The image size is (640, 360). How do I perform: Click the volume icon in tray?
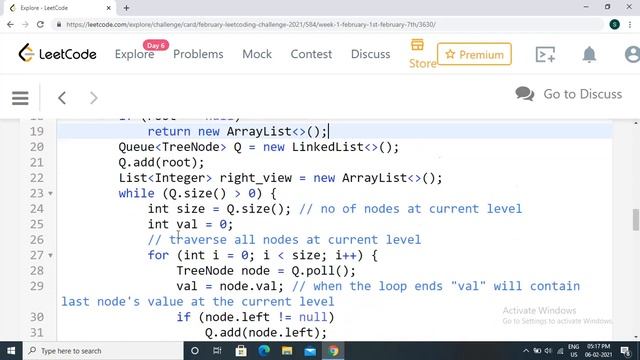(x=548, y=351)
